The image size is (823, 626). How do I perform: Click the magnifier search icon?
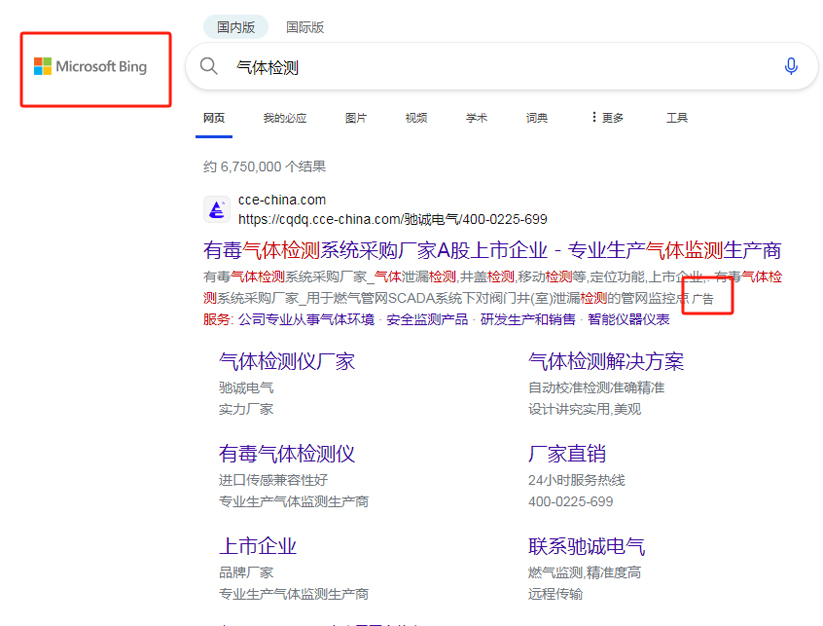point(209,67)
